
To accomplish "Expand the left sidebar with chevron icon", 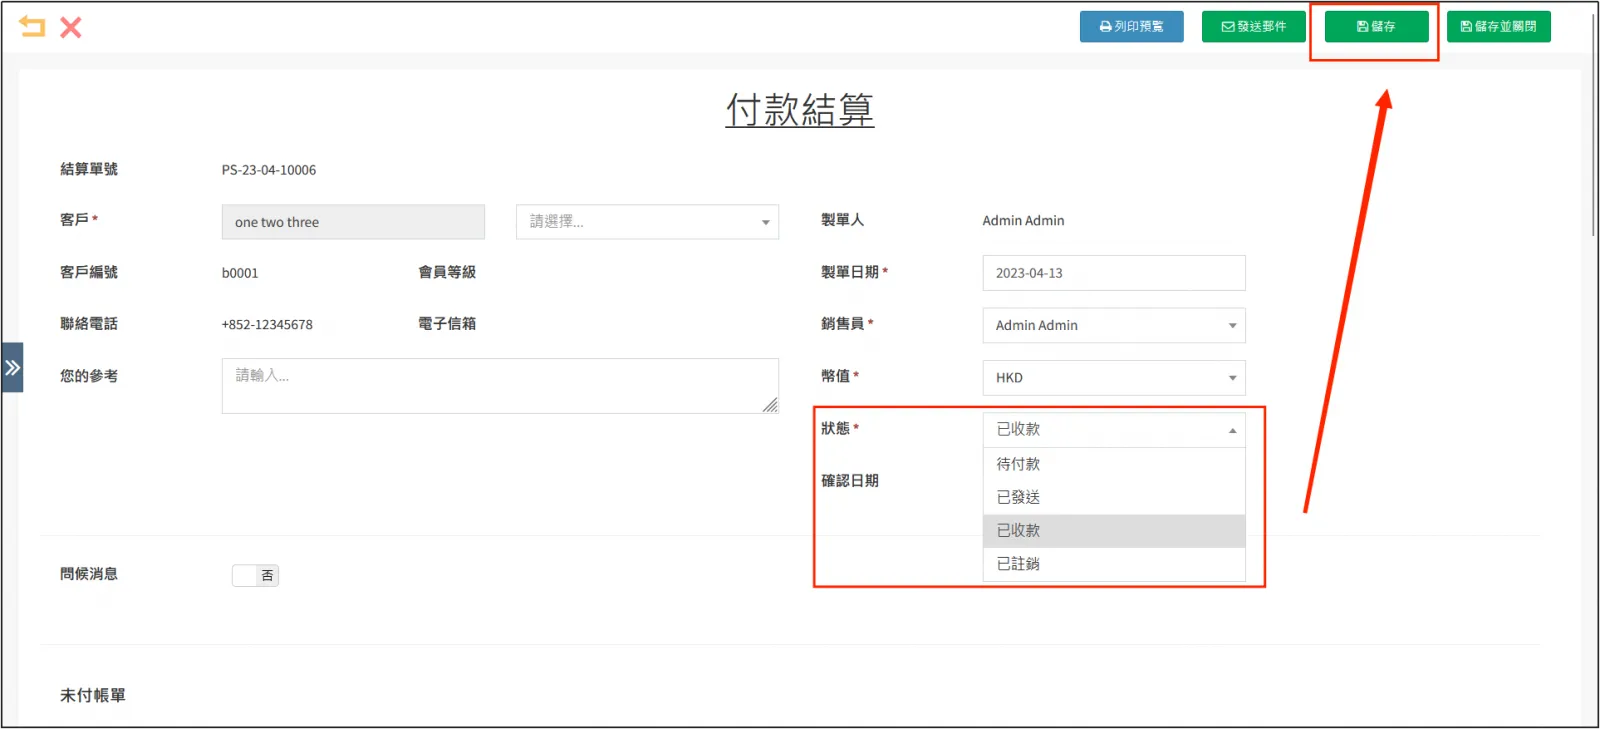I will click(x=12, y=368).
